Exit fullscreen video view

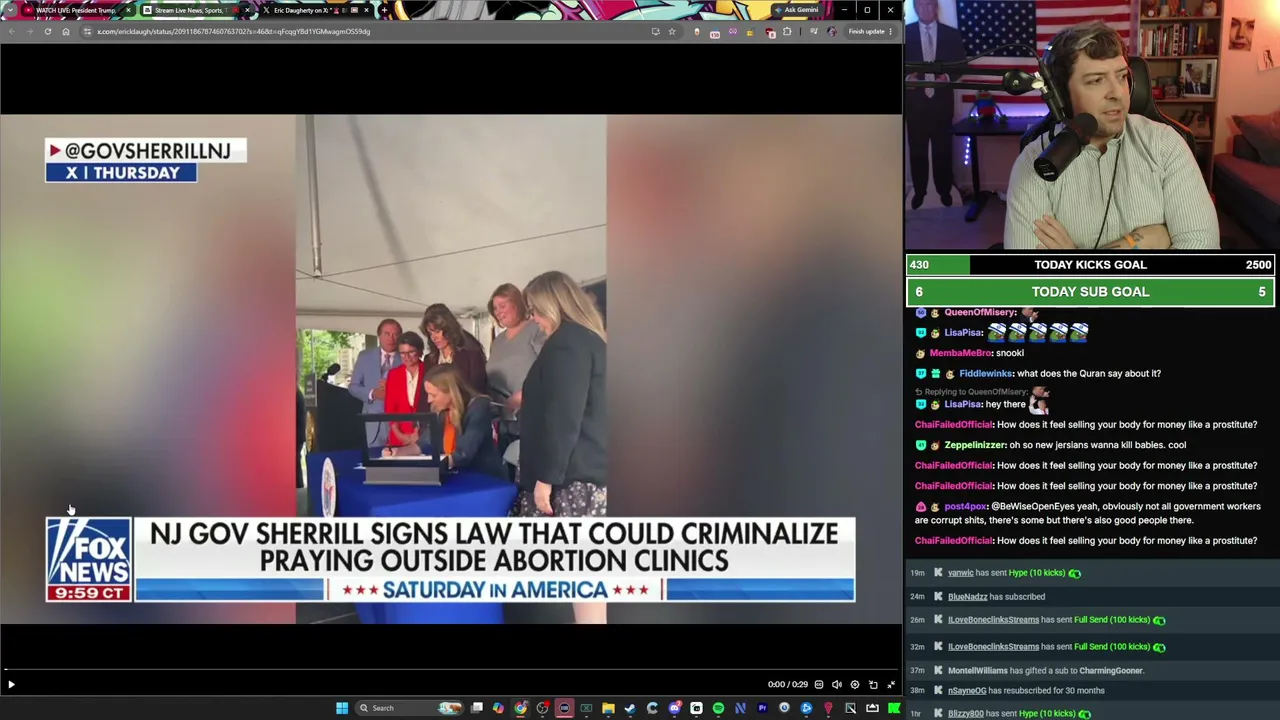point(891,685)
